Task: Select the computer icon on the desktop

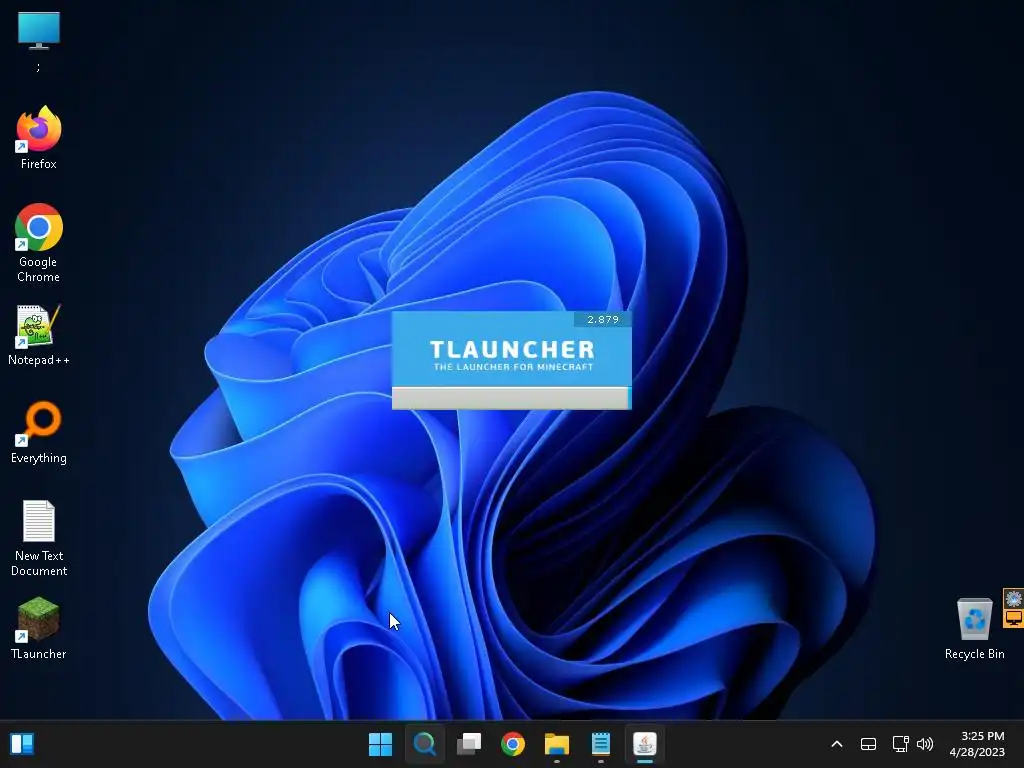Action: click(39, 31)
